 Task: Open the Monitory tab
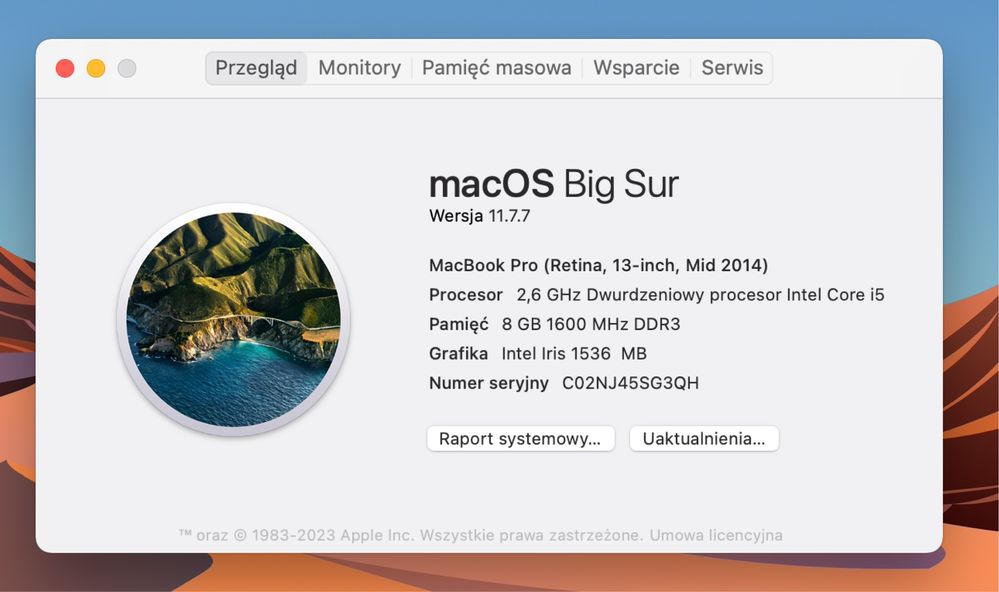pyautogui.click(x=359, y=68)
